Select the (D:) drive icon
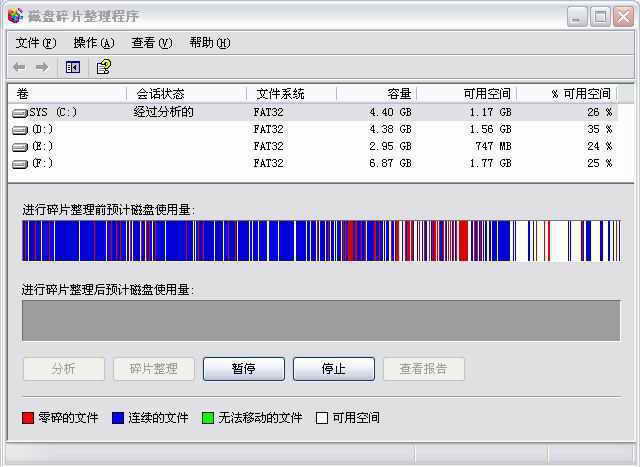The height and width of the screenshot is (467, 640). tap(20, 130)
